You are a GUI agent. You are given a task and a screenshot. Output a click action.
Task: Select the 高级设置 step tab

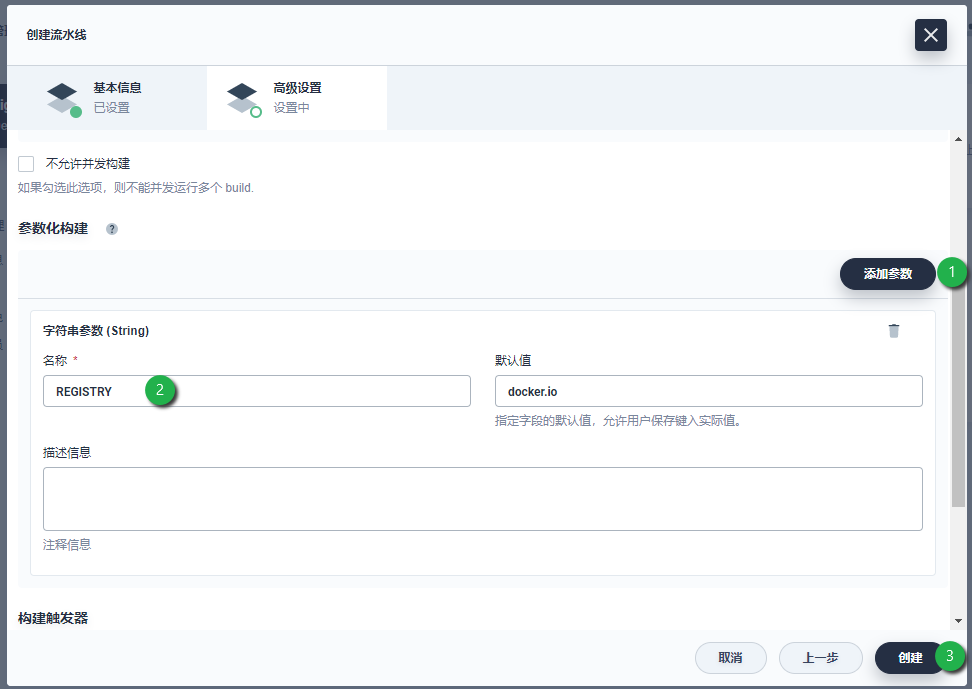[x=297, y=98]
